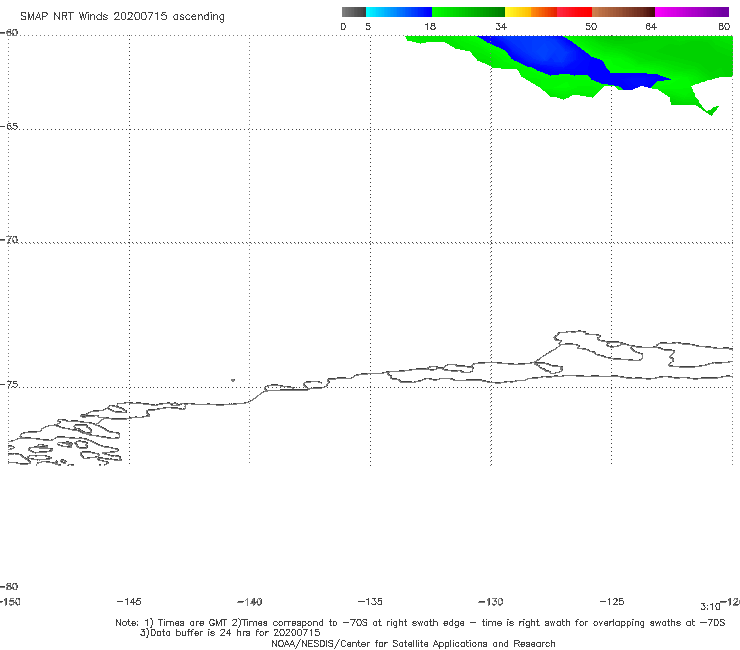The height and width of the screenshot is (650, 740).
Task: Click the longitude label "-135"
Action: [370, 601]
